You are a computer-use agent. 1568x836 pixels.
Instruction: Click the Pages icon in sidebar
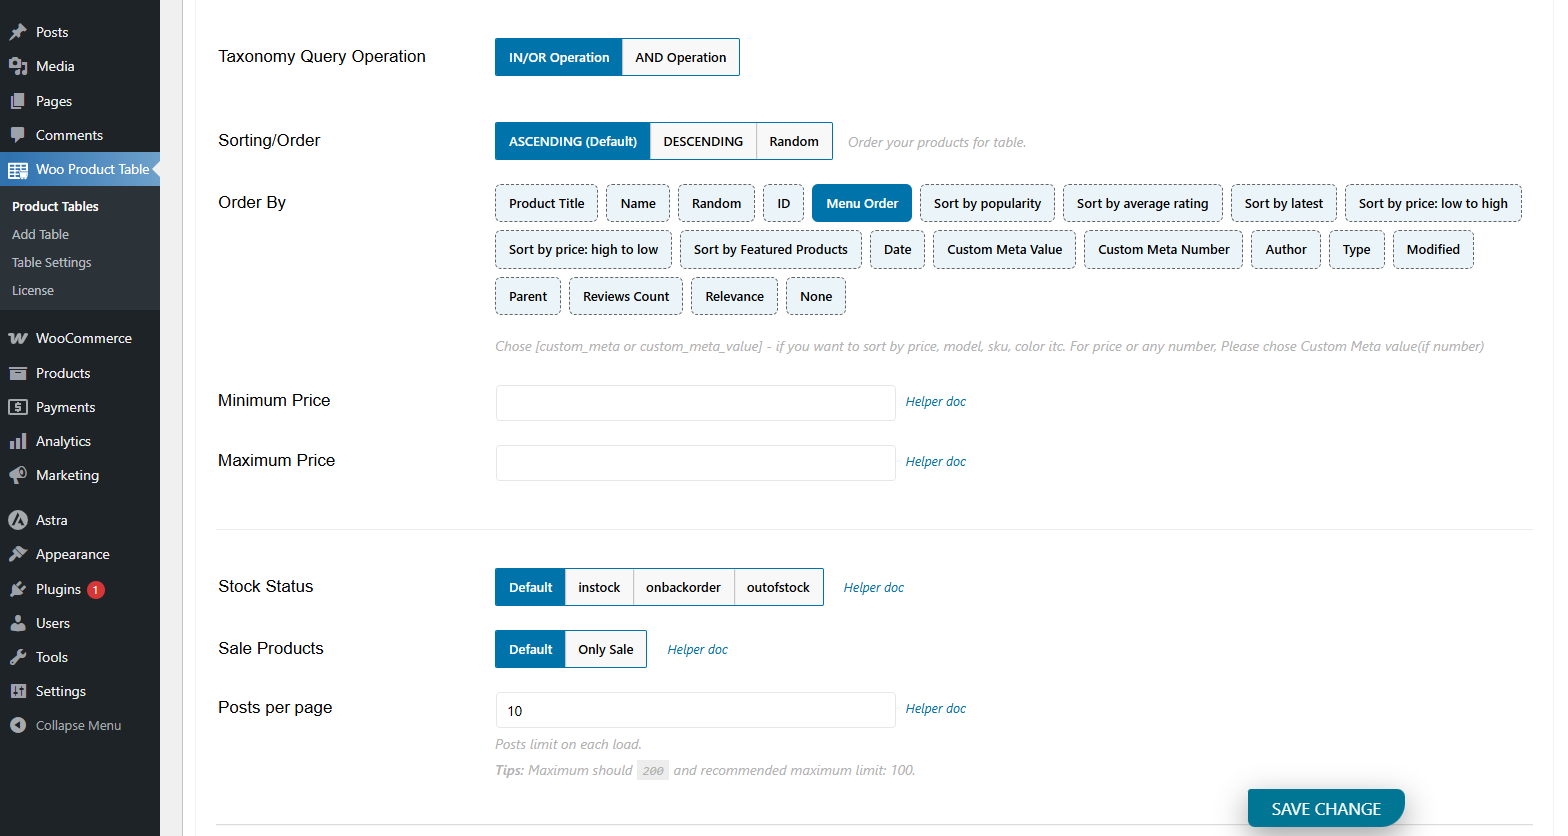pos(18,101)
